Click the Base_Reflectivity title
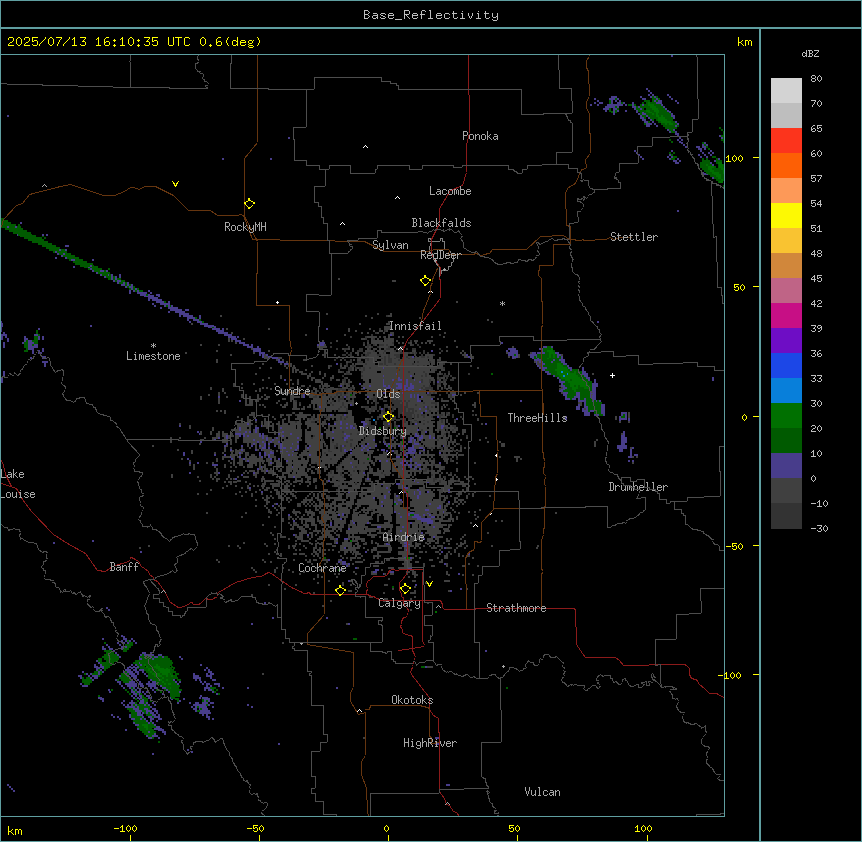Viewport: 862px width, 842px height. [431, 15]
